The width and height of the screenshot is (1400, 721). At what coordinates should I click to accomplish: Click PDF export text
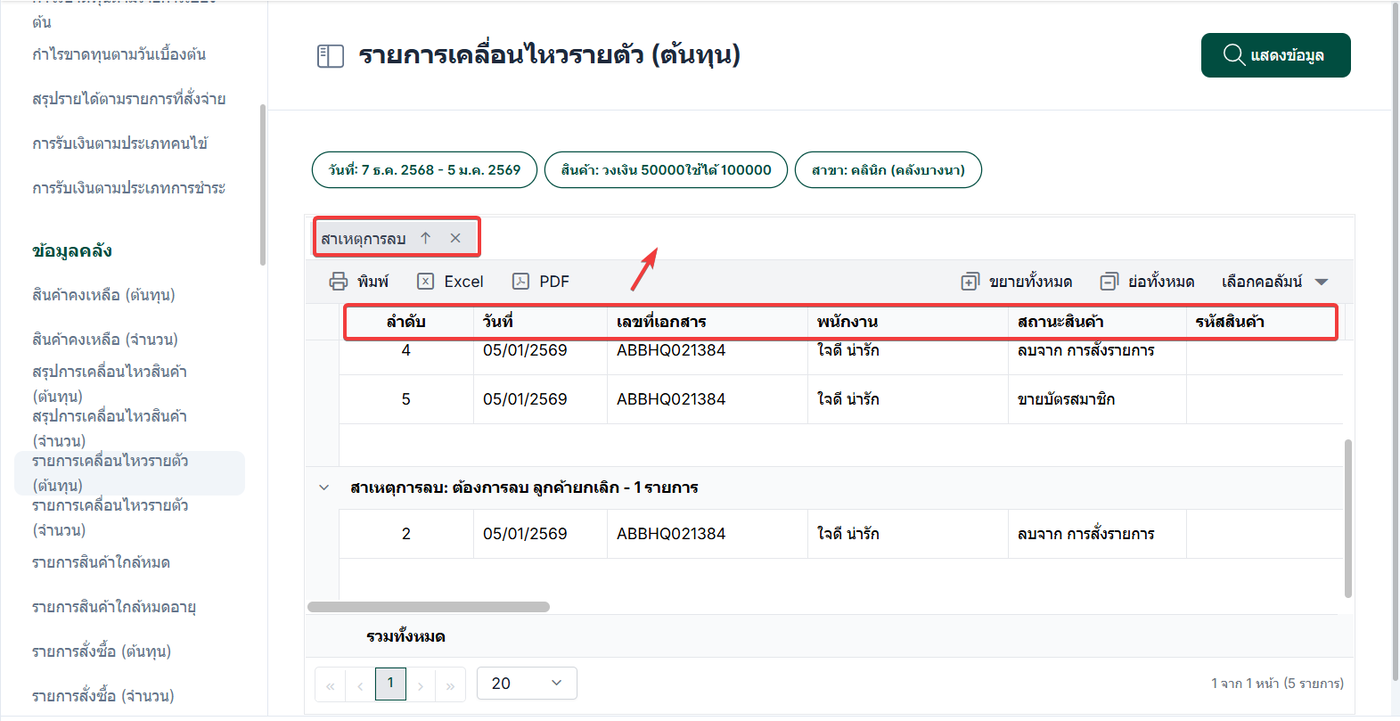click(554, 282)
